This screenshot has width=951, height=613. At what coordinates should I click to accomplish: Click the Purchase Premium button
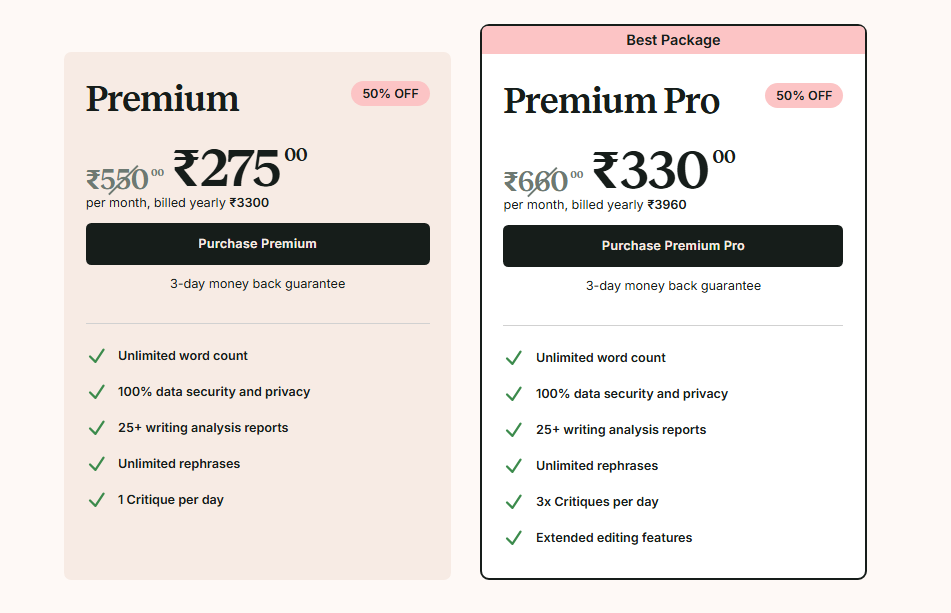[257, 244]
